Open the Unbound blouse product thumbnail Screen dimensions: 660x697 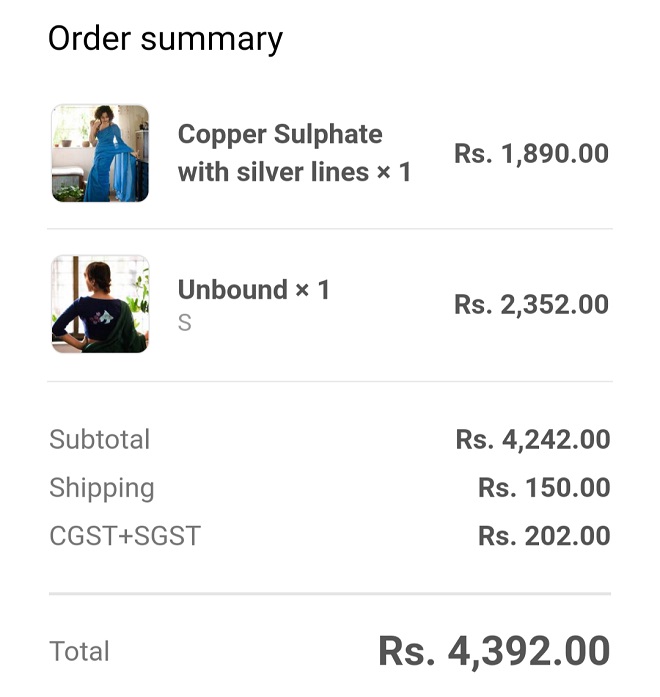tap(100, 304)
